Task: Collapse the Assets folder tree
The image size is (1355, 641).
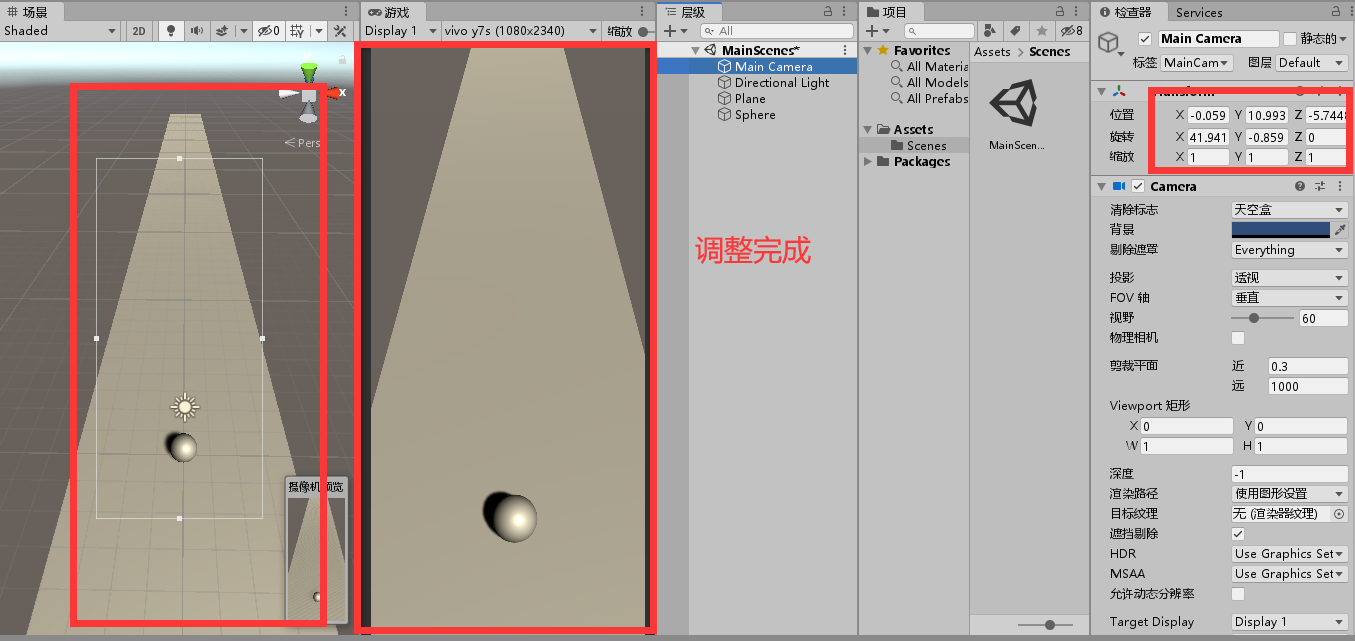Action: 868,130
